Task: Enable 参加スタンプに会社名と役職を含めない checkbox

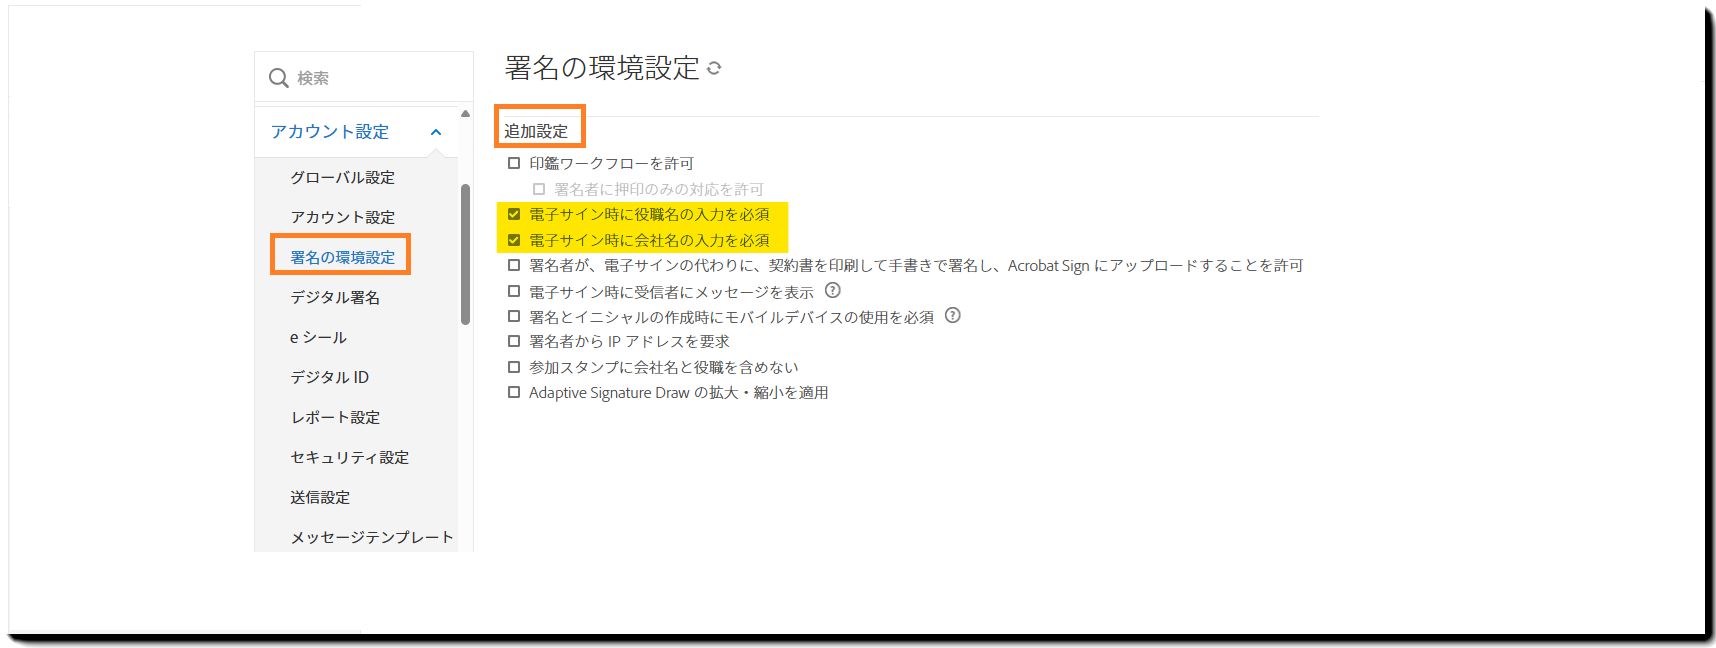Action: [x=514, y=367]
